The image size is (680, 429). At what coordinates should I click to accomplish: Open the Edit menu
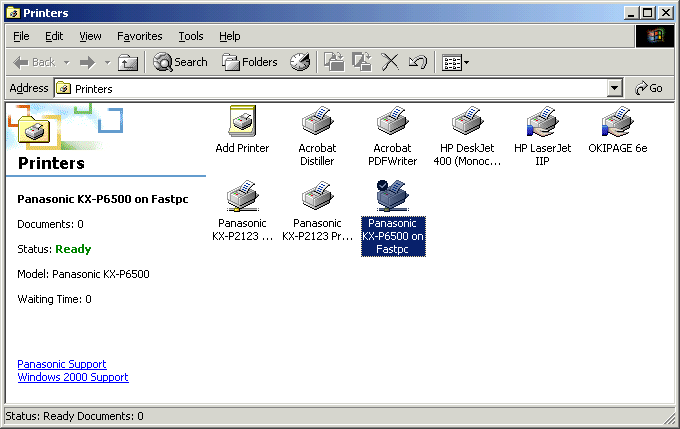tap(54, 36)
